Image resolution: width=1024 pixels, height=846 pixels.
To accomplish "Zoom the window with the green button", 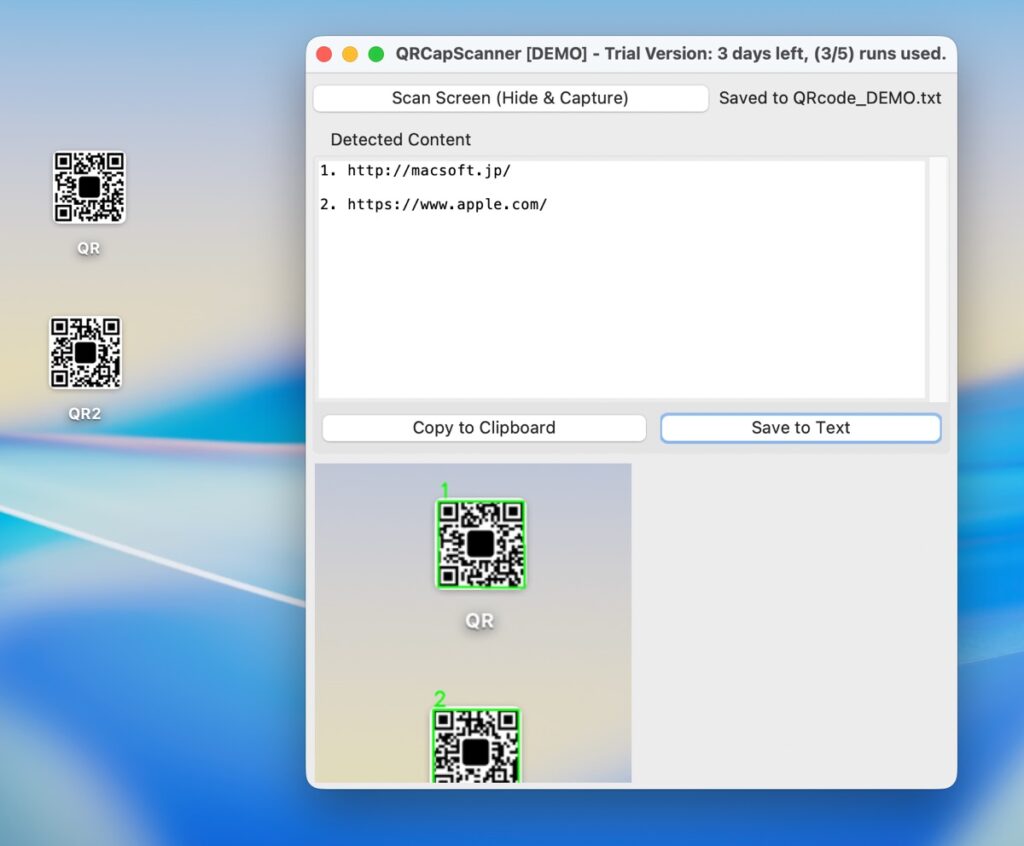I will tap(376, 54).
